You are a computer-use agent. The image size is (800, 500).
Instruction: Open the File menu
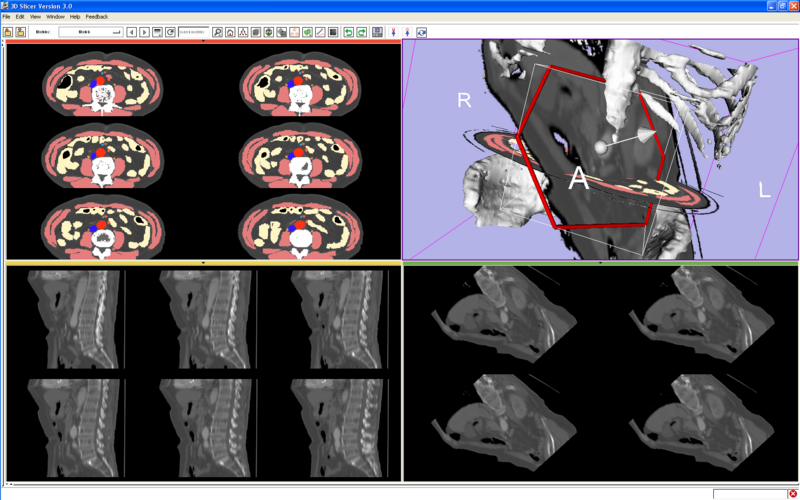pyautogui.click(x=6, y=17)
